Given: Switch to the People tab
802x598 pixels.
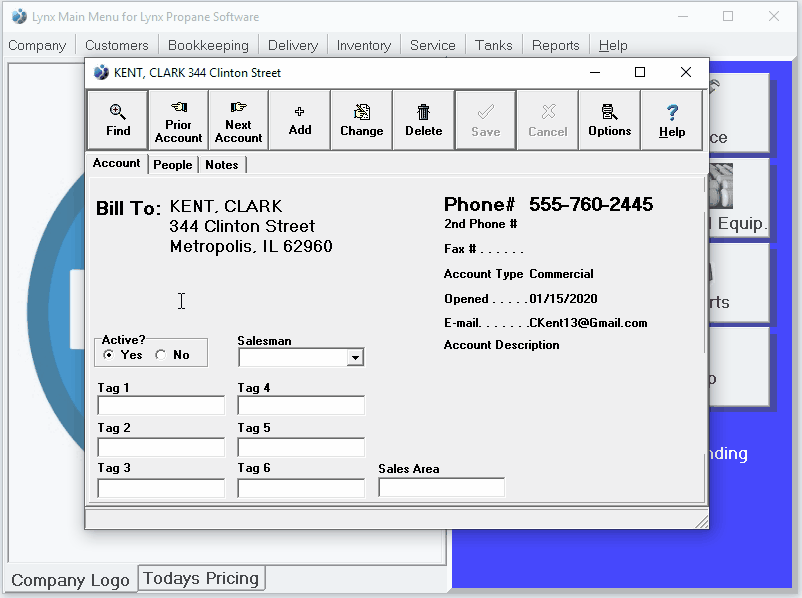Looking at the screenshot, I should point(173,165).
